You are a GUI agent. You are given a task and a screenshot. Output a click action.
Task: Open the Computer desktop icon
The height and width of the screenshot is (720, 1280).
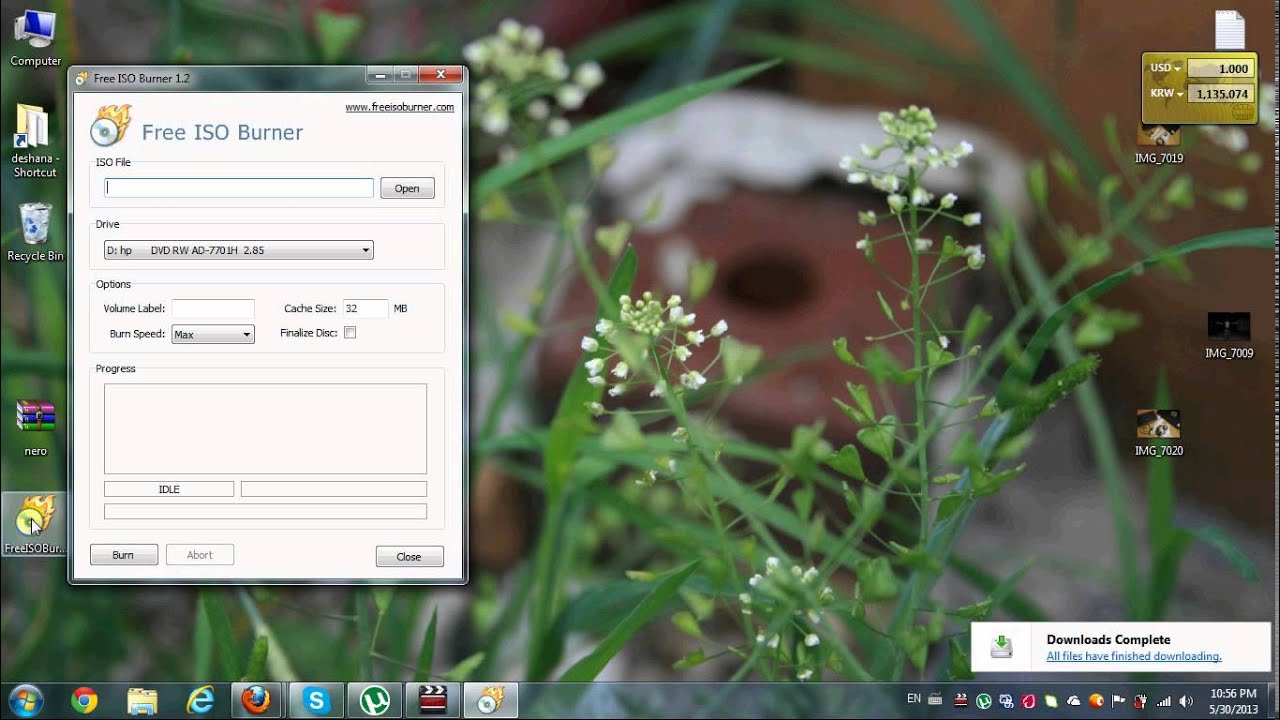coord(35,38)
